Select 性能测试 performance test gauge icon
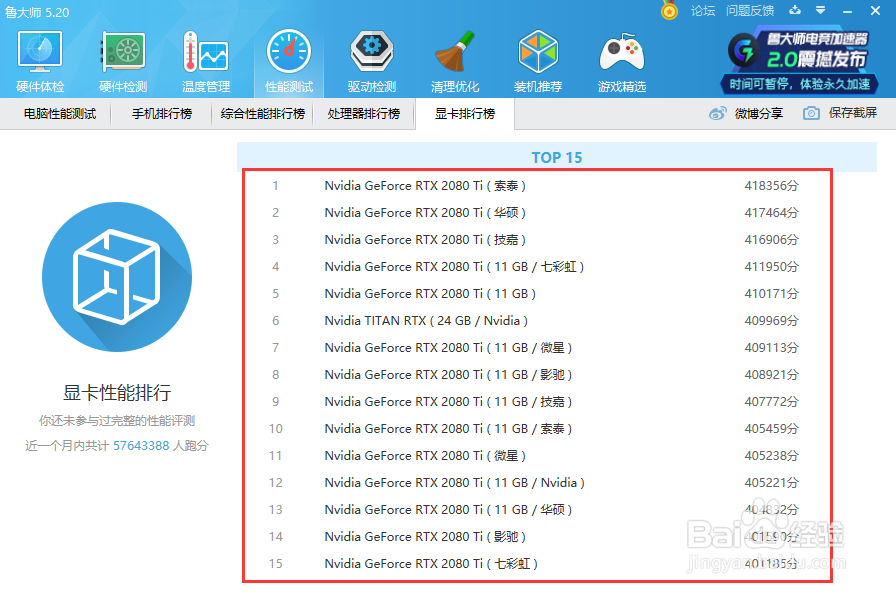Screen dimensions: 896x594 [289, 52]
